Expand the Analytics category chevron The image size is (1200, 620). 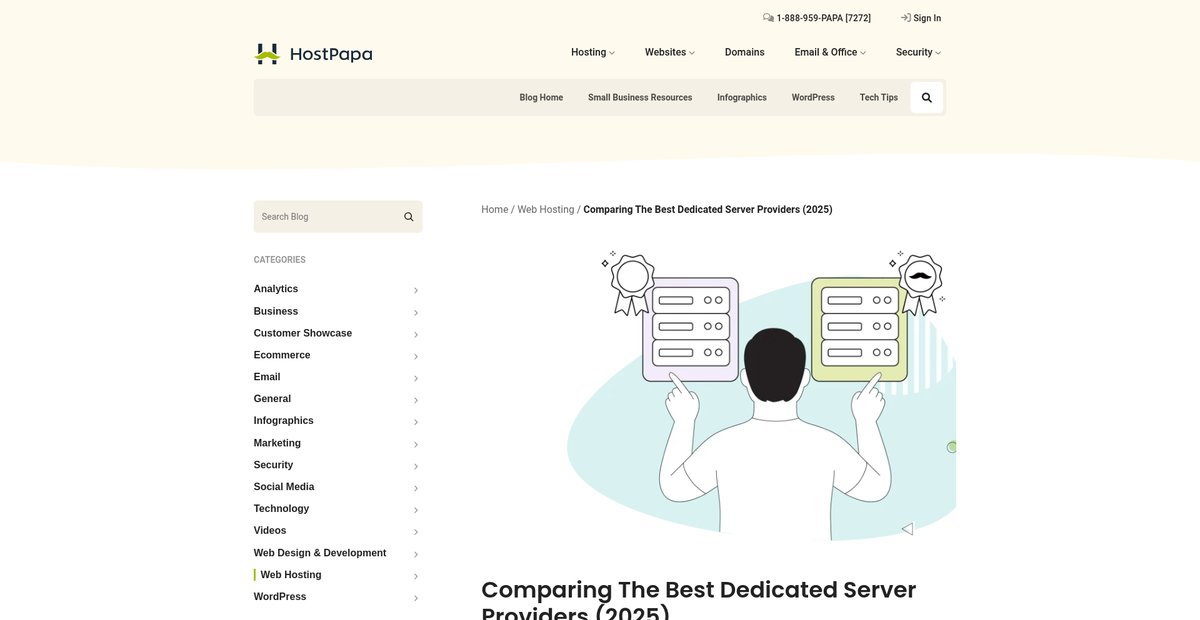tap(416, 290)
